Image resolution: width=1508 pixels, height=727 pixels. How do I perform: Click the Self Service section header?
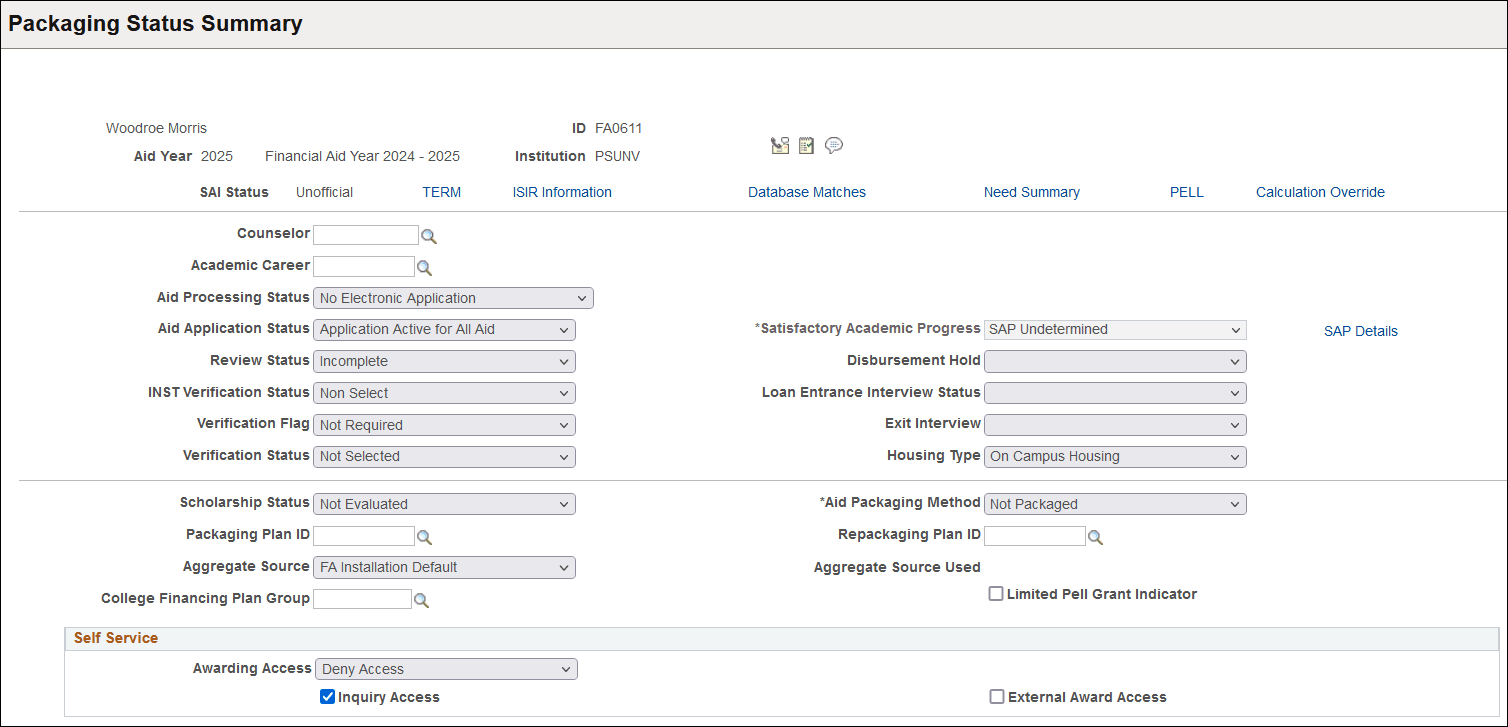[116, 638]
